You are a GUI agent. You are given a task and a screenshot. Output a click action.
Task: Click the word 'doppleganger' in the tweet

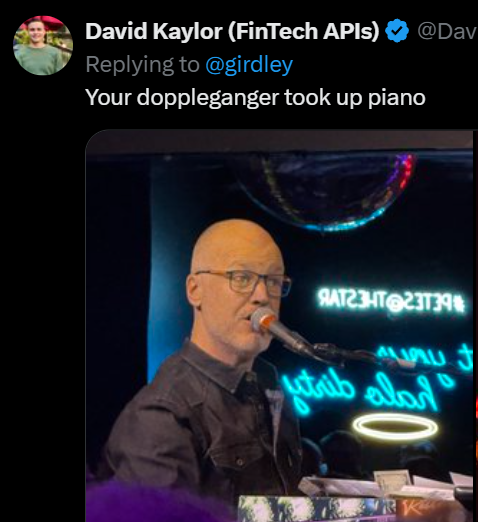click(x=208, y=98)
